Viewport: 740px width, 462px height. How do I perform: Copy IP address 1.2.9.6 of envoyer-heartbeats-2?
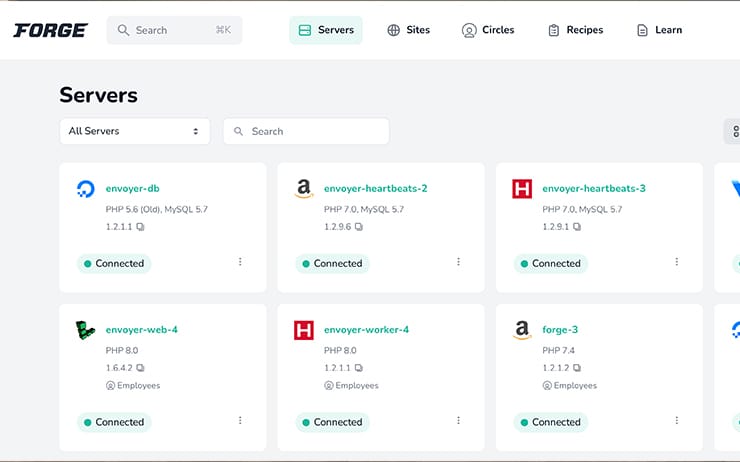coord(359,227)
